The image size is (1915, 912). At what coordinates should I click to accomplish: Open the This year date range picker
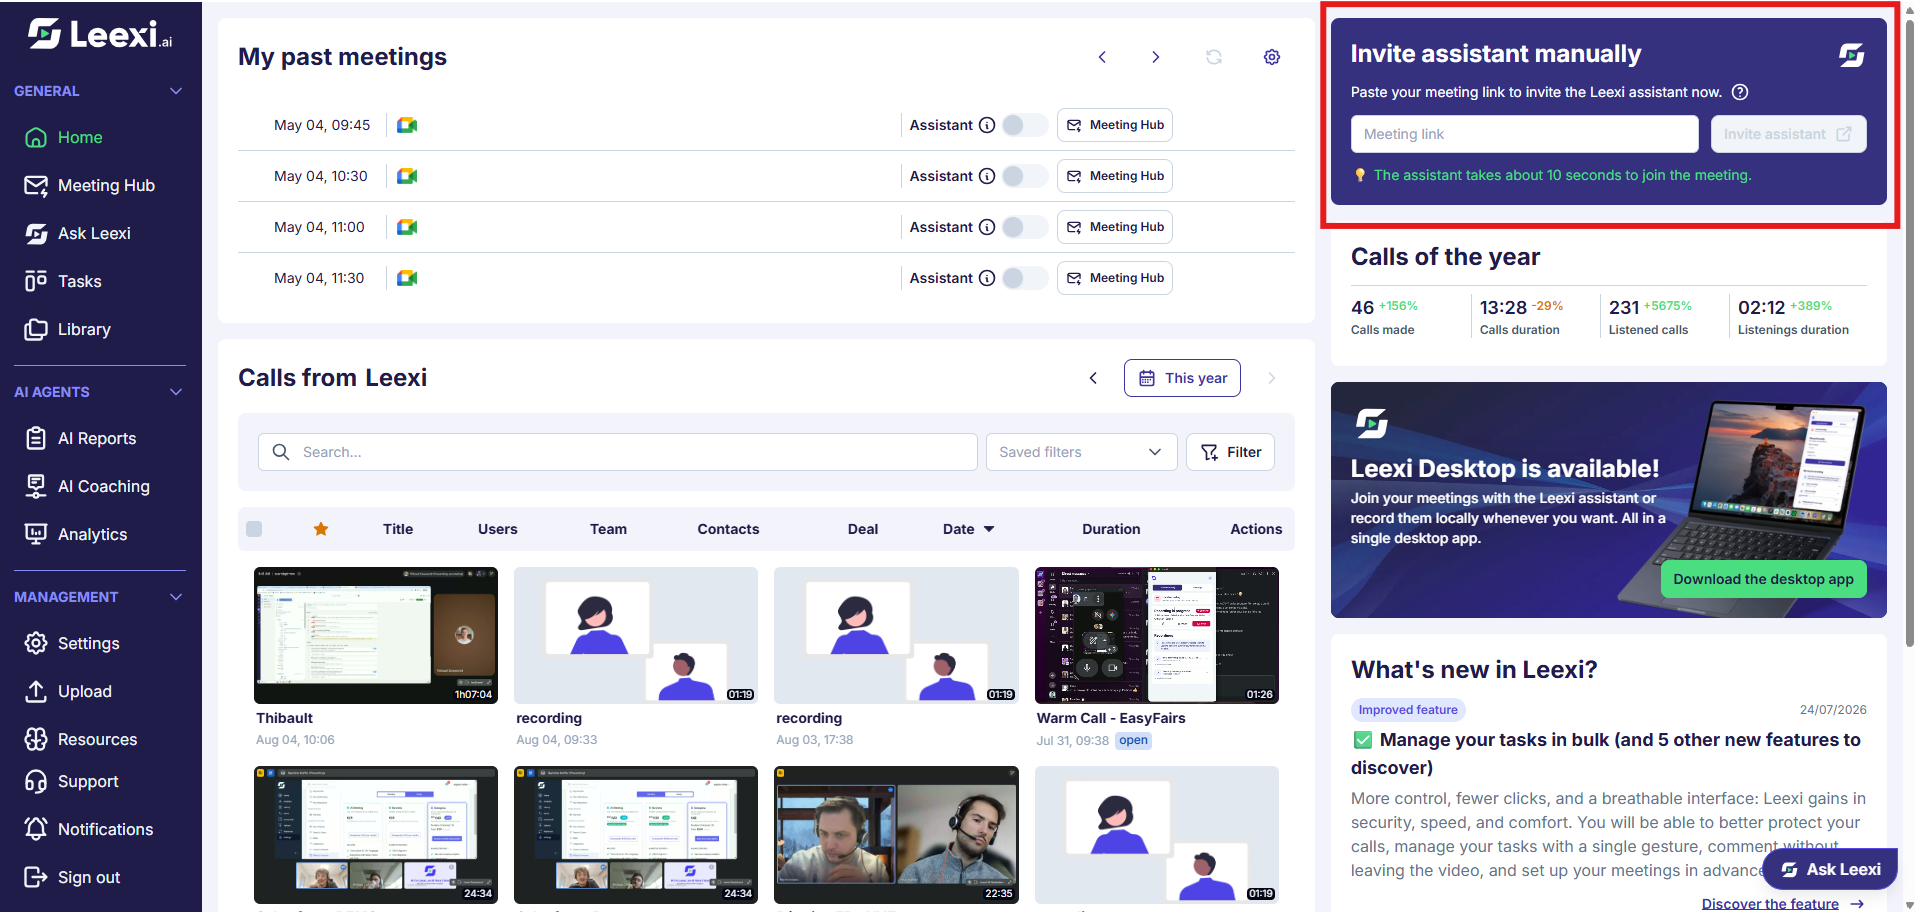tap(1182, 378)
